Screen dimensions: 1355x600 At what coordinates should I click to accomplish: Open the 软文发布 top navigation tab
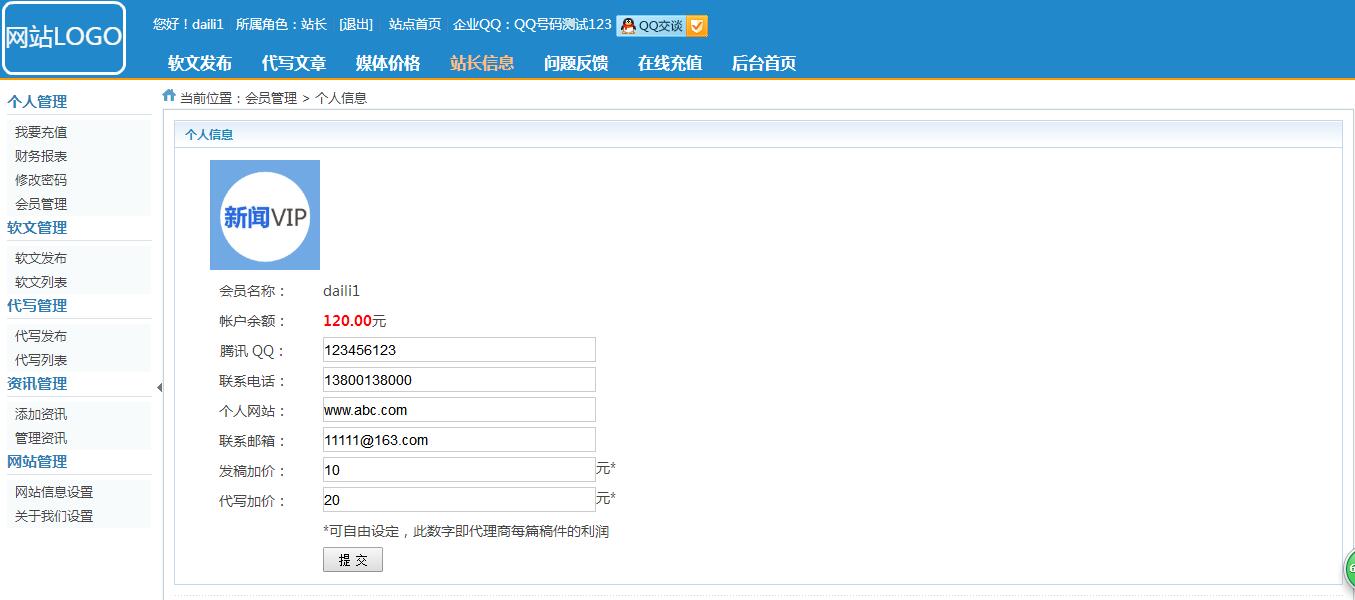click(x=200, y=63)
